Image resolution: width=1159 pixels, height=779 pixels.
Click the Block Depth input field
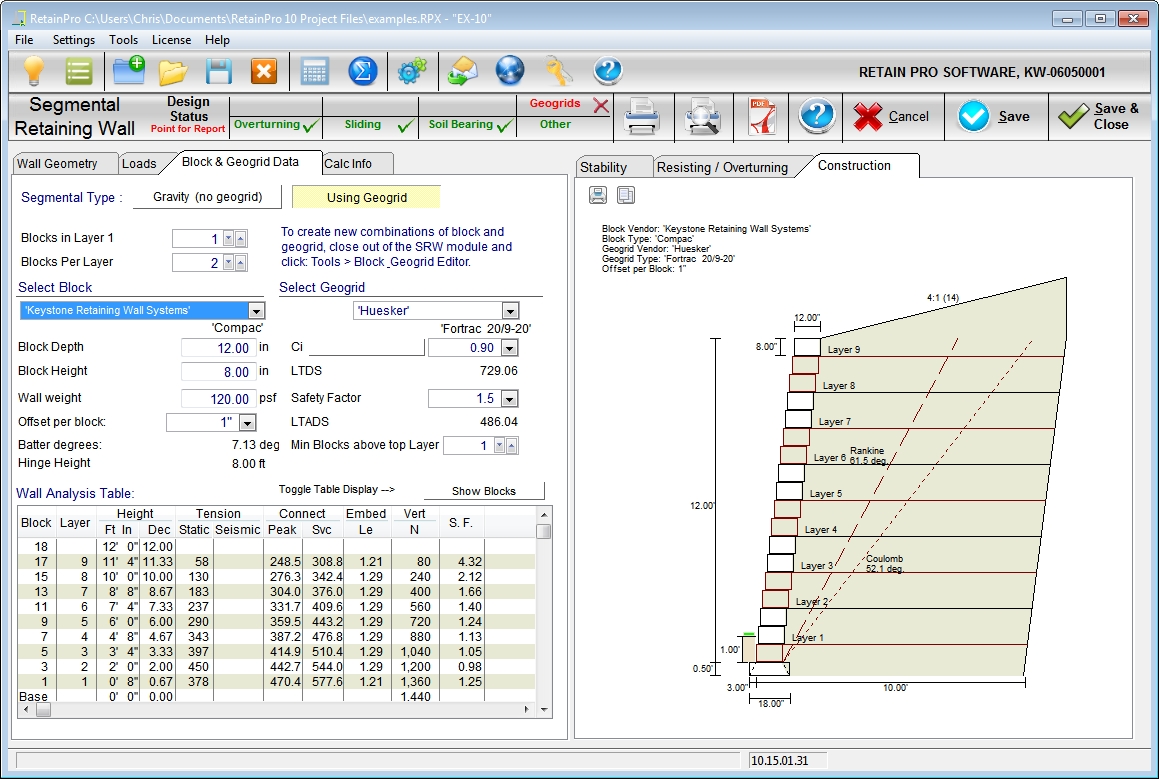click(218, 348)
